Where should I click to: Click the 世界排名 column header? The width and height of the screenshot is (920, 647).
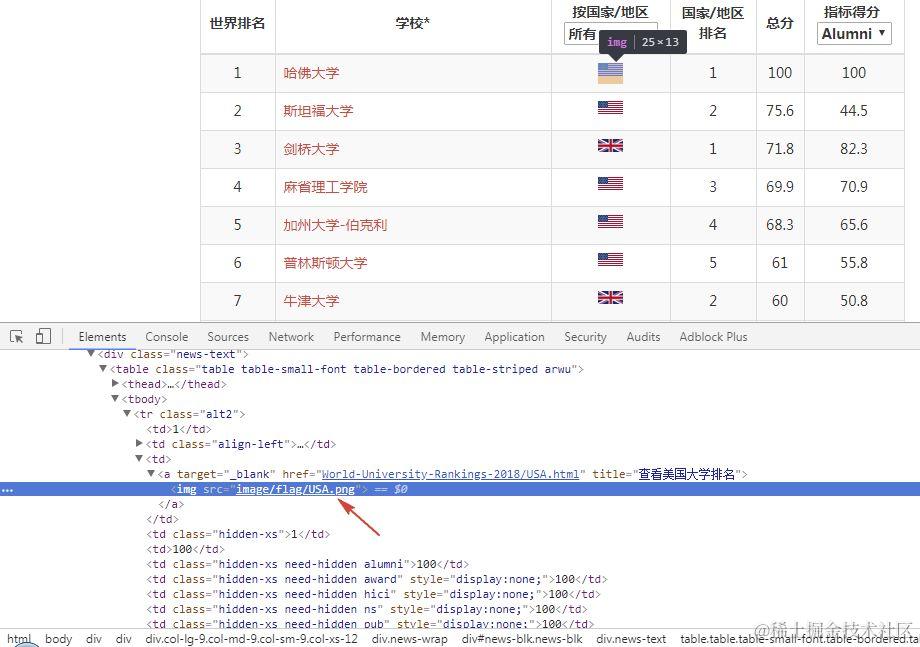pos(238,23)
